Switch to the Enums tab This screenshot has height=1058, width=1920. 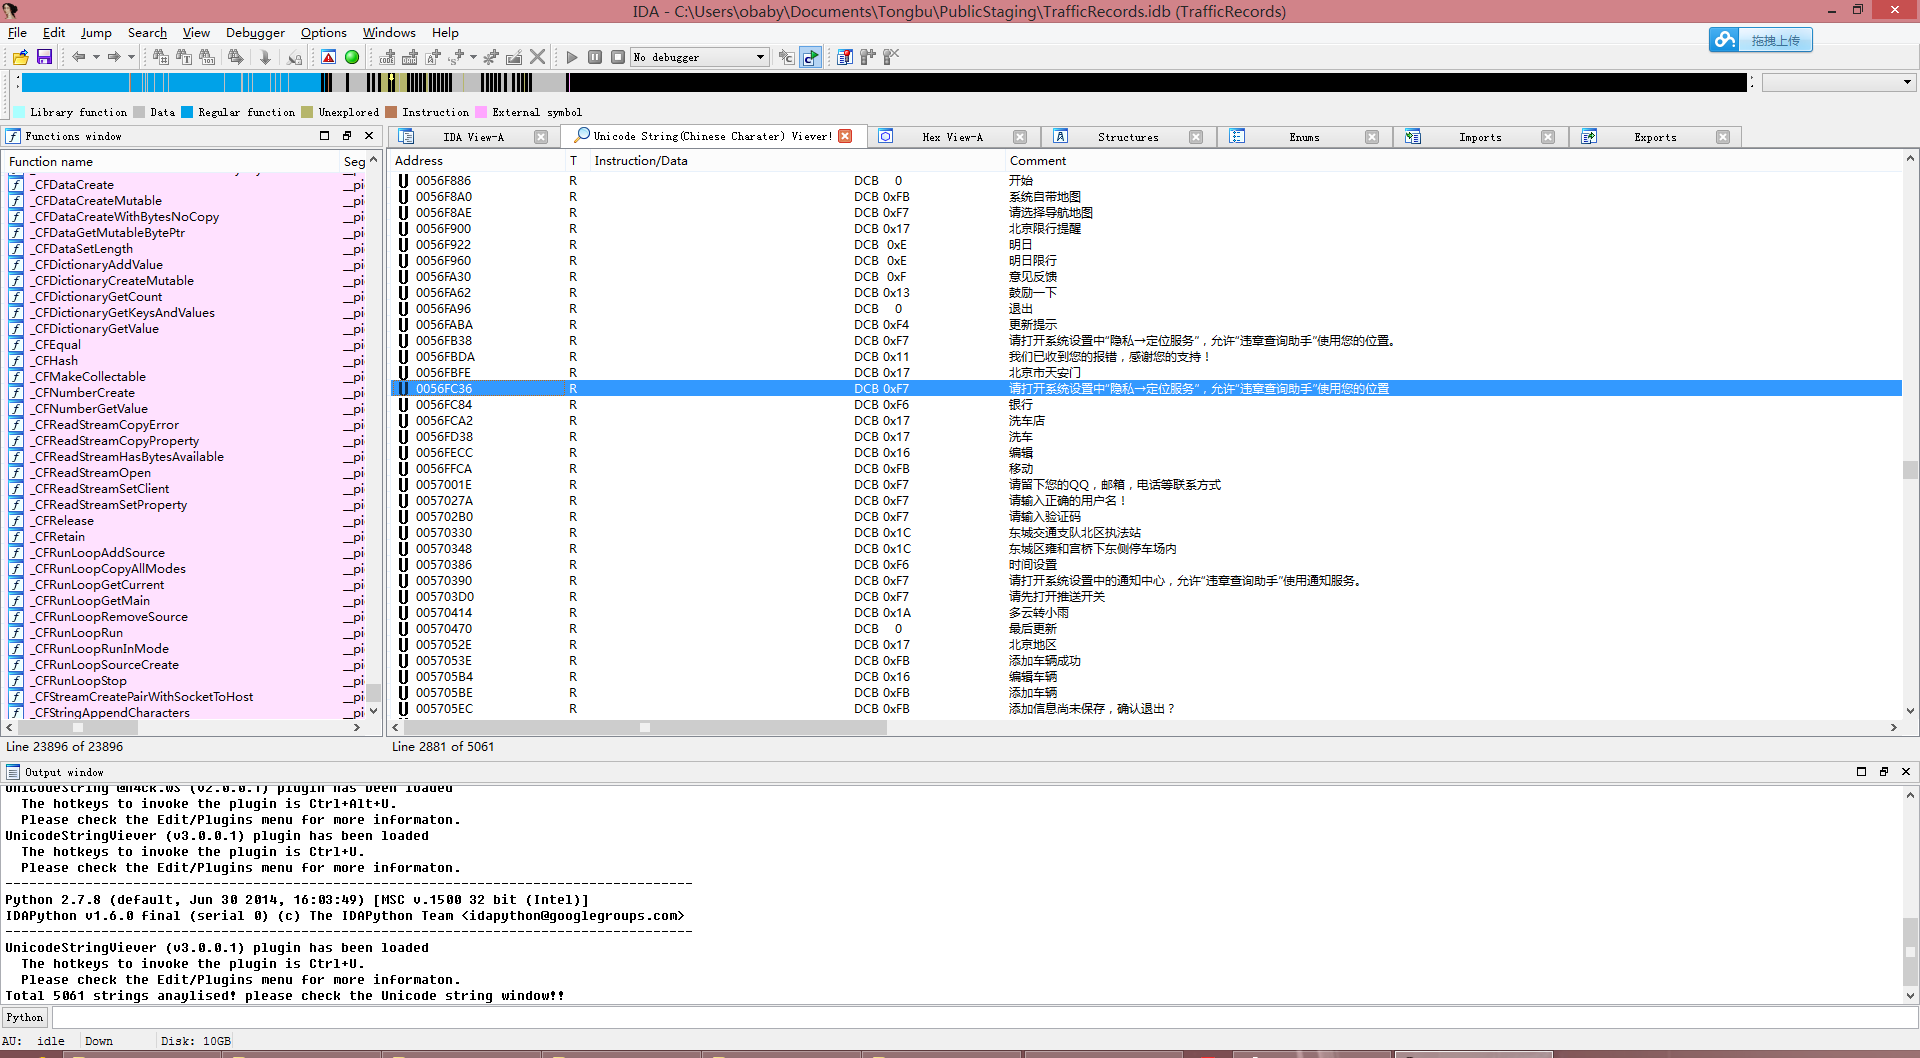pos(1304,137)
